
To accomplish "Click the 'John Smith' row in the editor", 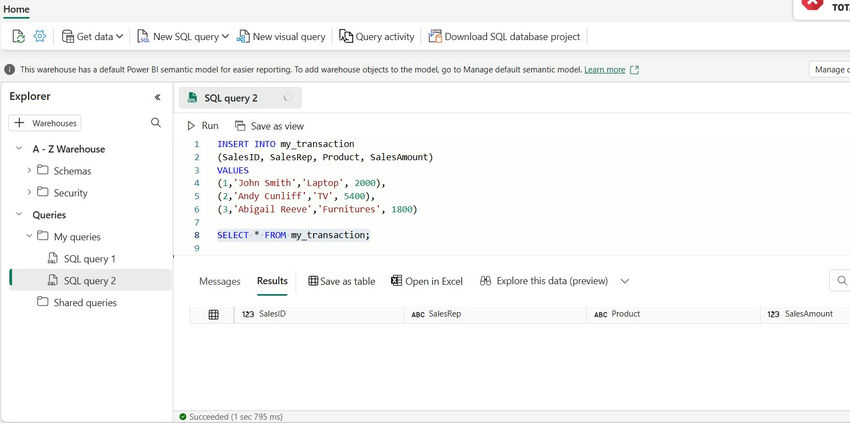I will coord(301,183).
